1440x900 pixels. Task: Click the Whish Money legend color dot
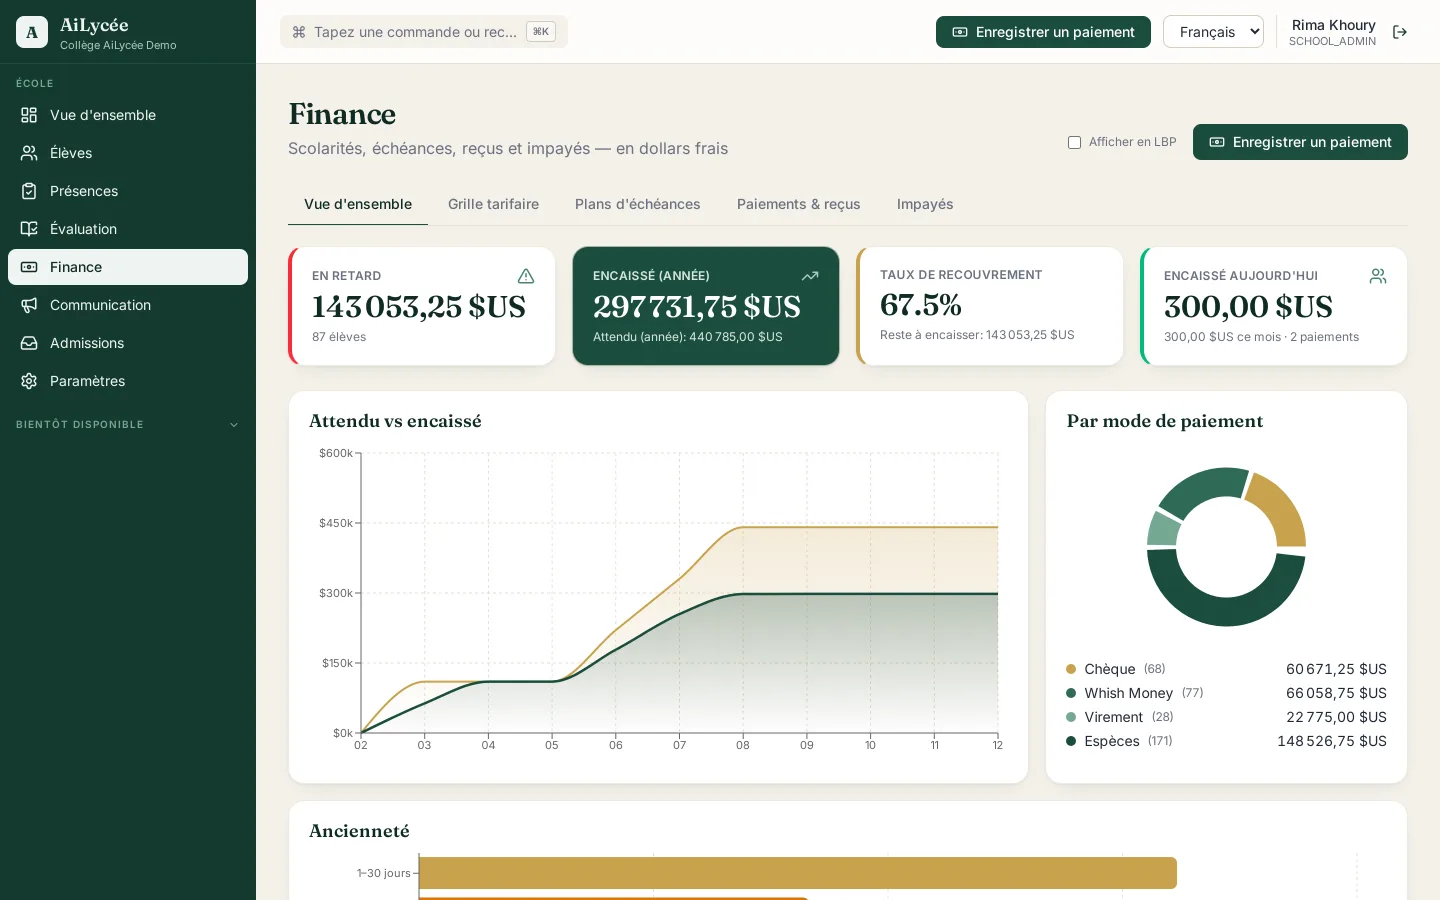pos(1071,693)
